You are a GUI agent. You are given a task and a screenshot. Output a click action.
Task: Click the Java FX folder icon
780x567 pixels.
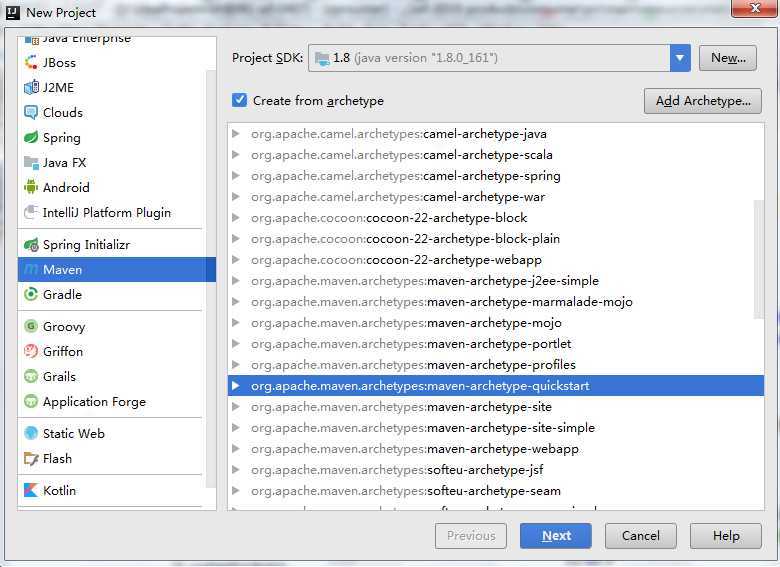tap(31, 162)
